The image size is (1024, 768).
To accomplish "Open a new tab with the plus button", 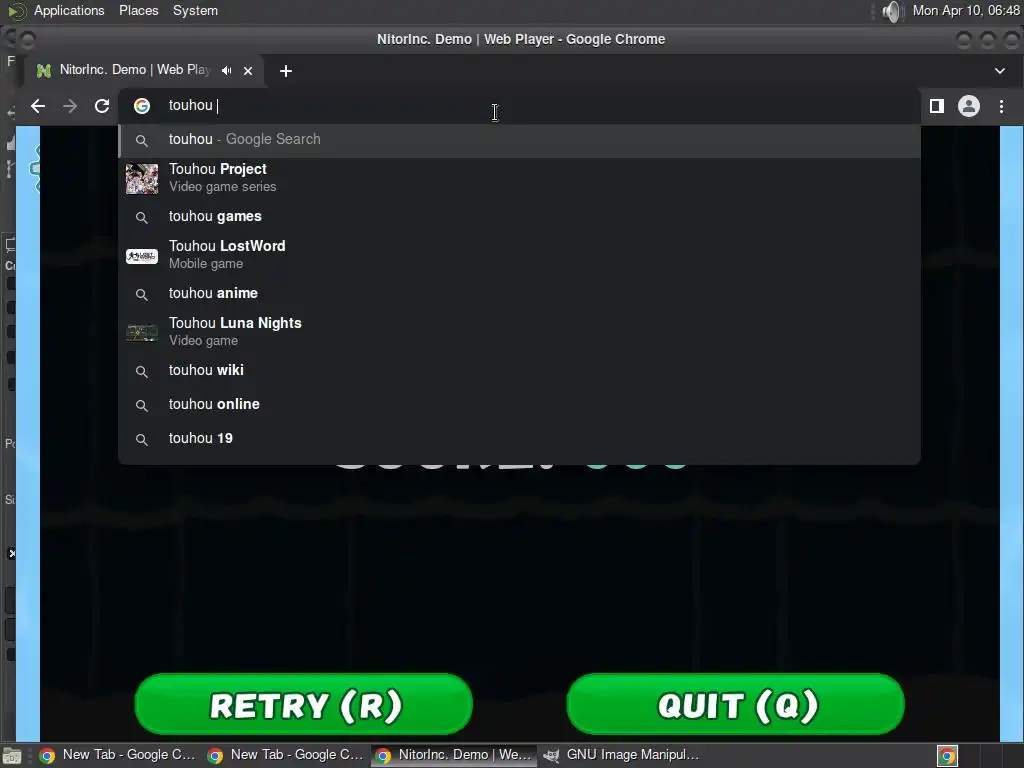I will tap(285, 71).
